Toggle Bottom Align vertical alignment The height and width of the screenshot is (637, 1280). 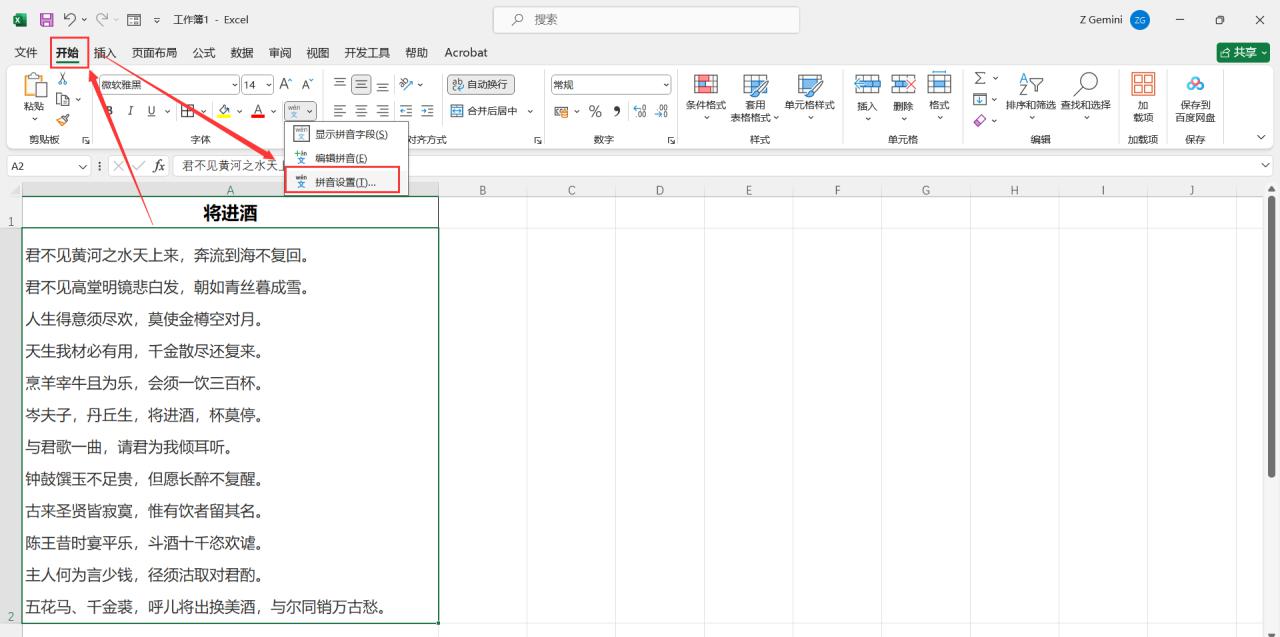(x=383, y=85)
